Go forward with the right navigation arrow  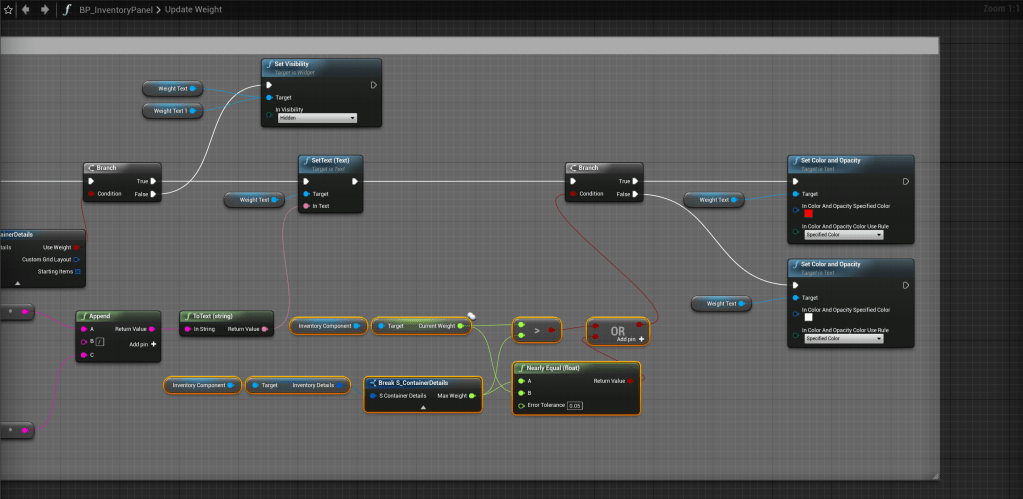click(43, 9)
